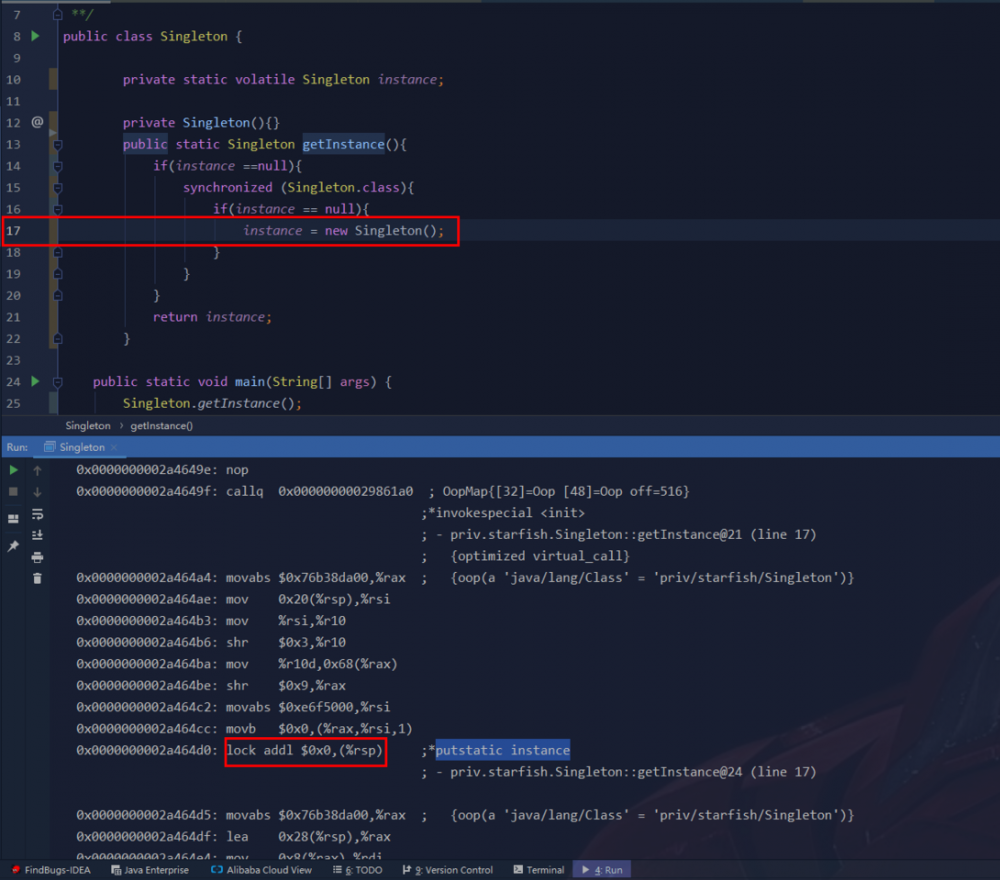Toggle scroll to end of console output
Screen dimensions: 1000x880
point(38,535)
